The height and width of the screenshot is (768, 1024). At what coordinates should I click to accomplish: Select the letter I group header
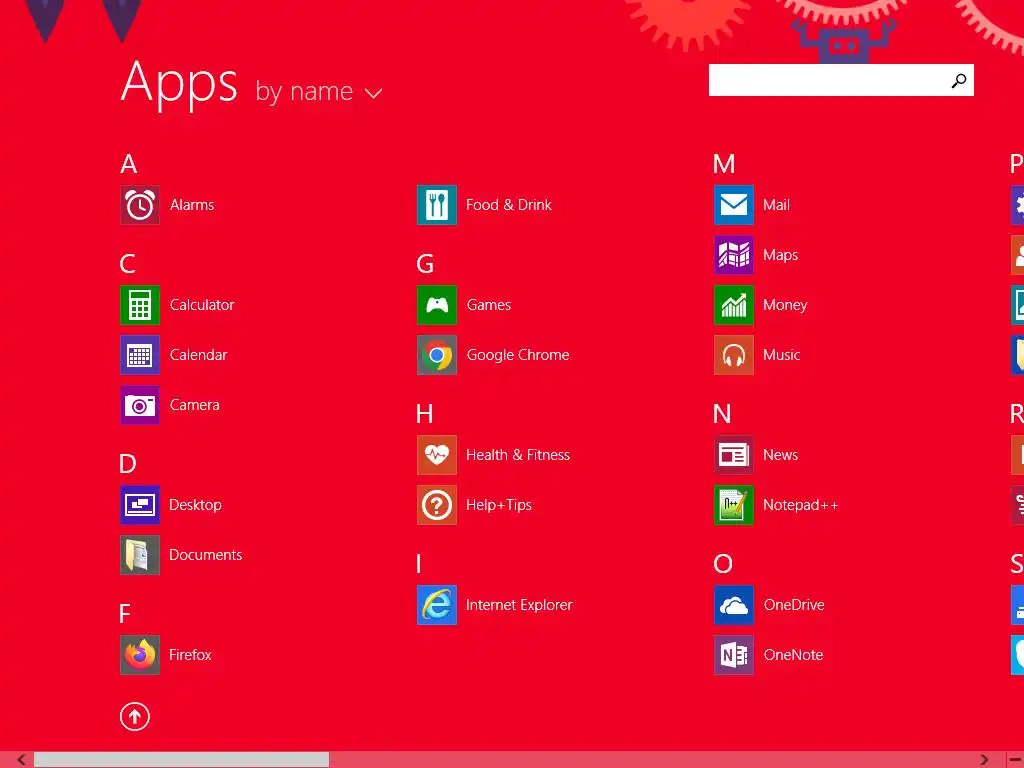pos(419,564)
